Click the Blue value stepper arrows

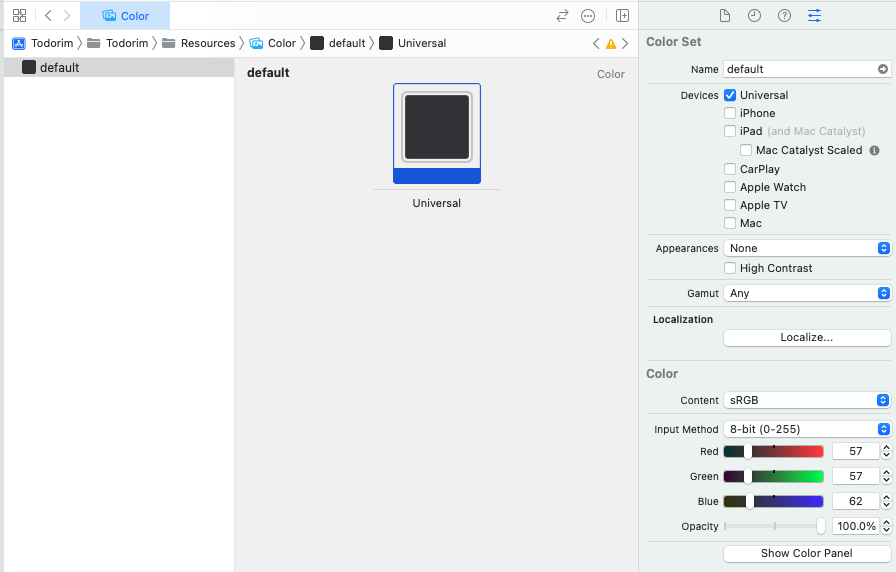[x=886, y=502]
